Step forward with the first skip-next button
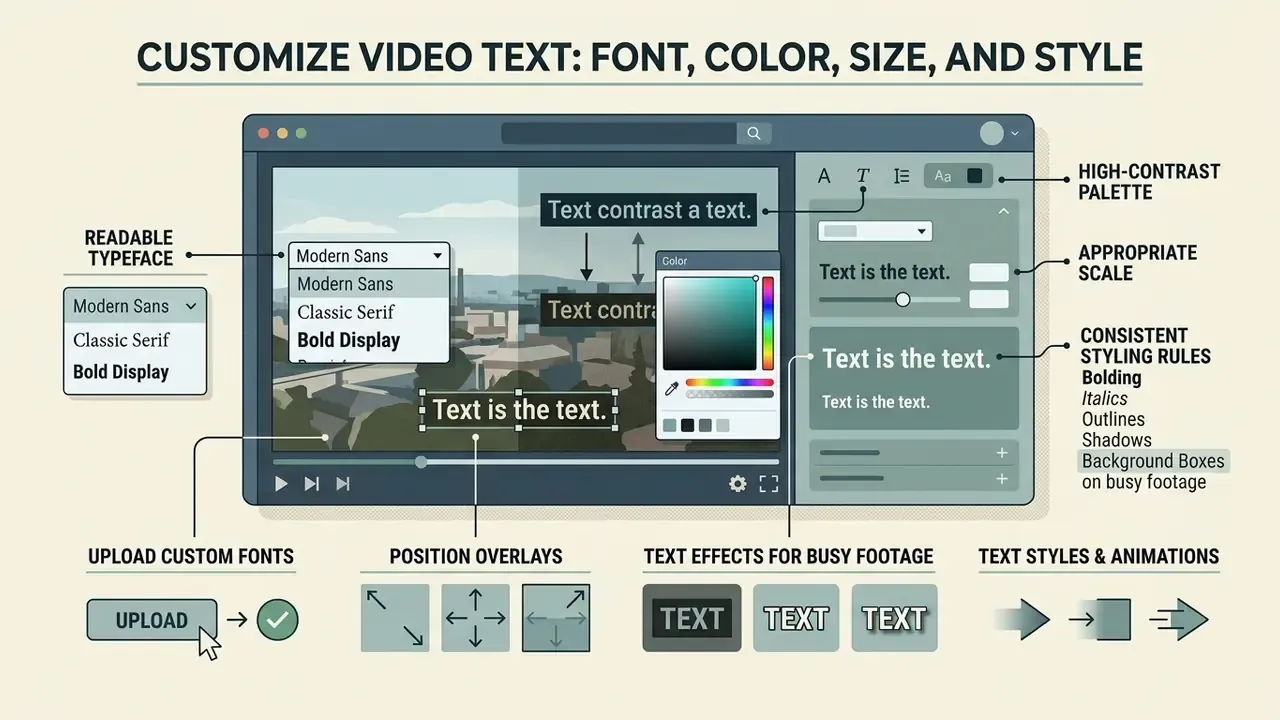The image size is (1280, 720). pyautogui.click(x=312, y=484)
